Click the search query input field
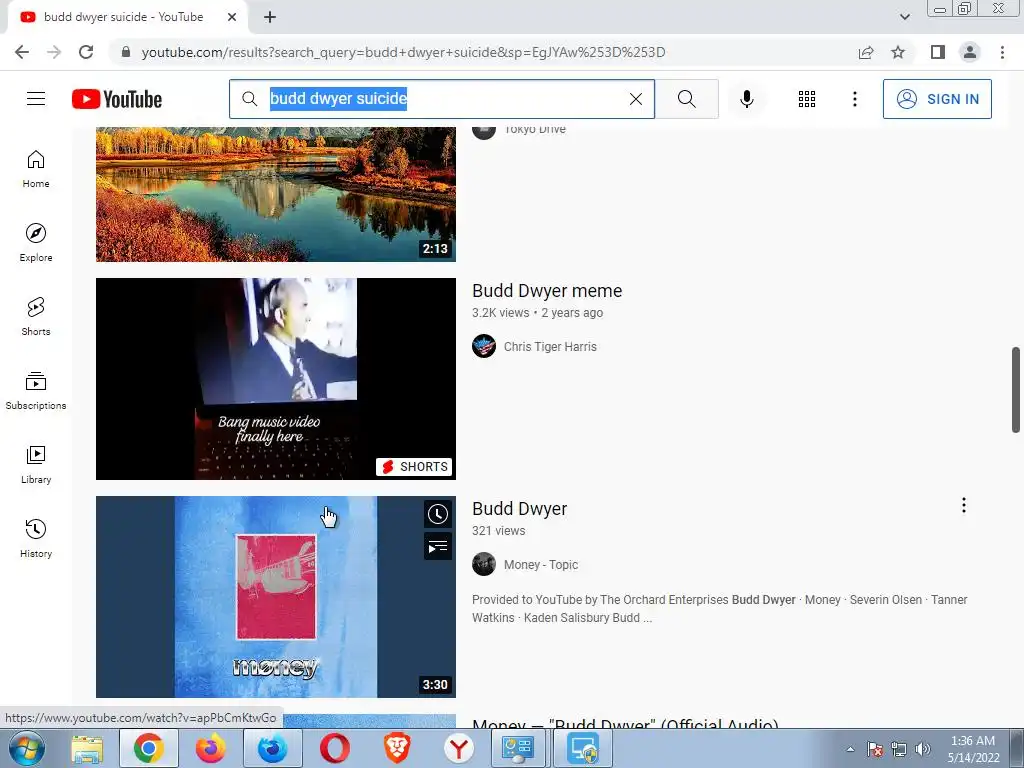 (442, 99)
